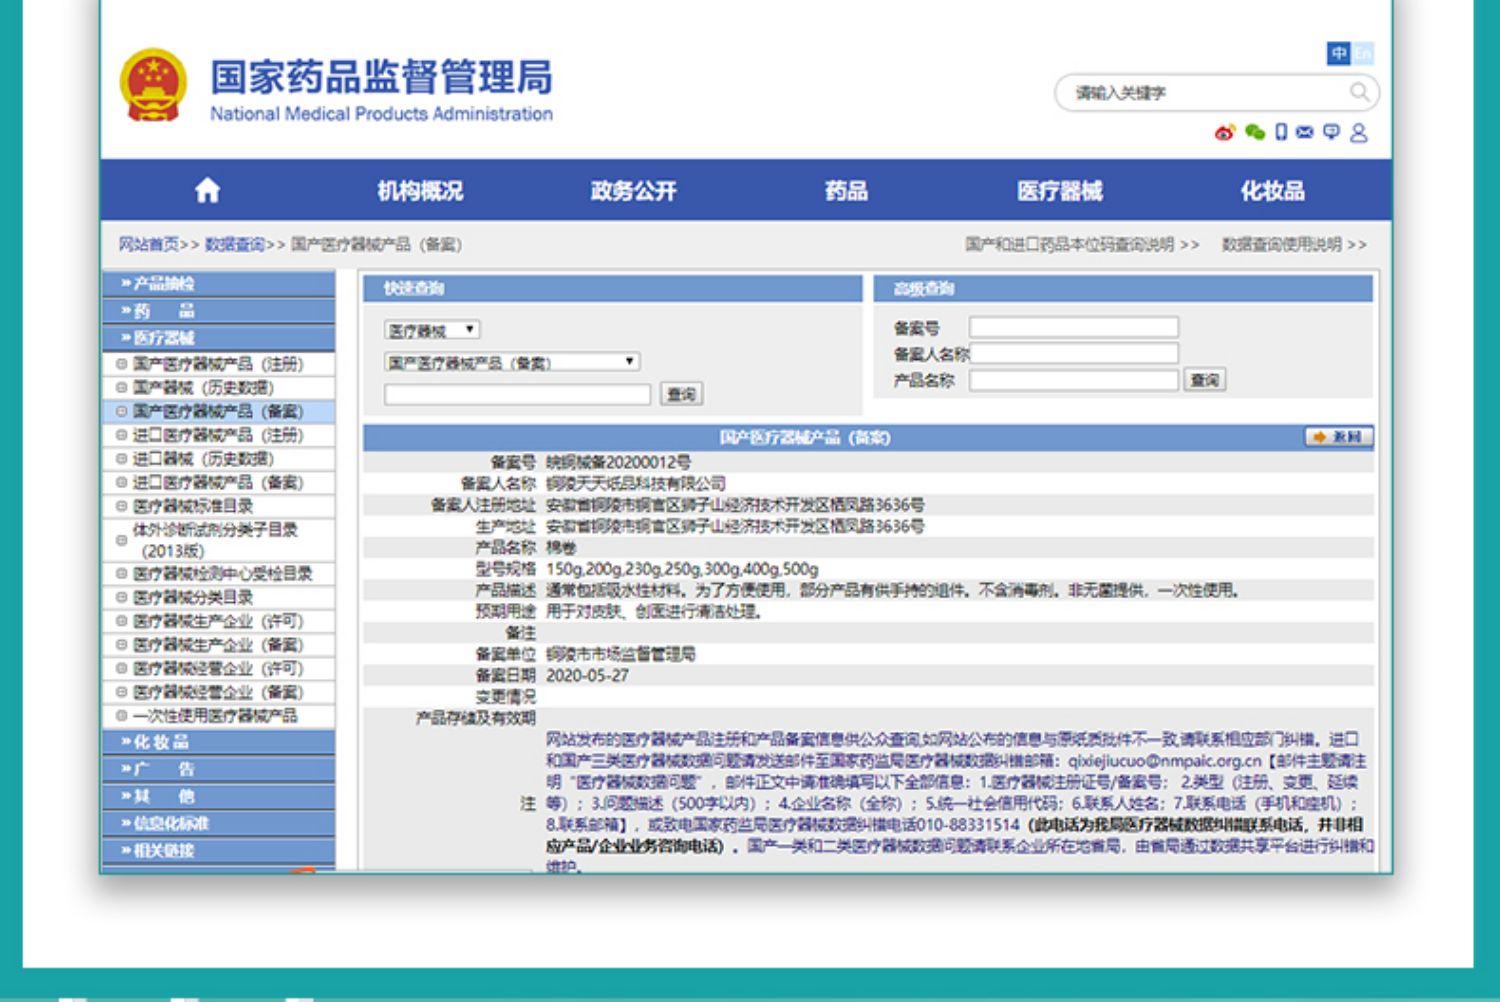The image size is (1500, 1002).
Task: Select 进口医疗器械产品(备案) in sidebar
Action: (x=218, y=482)
